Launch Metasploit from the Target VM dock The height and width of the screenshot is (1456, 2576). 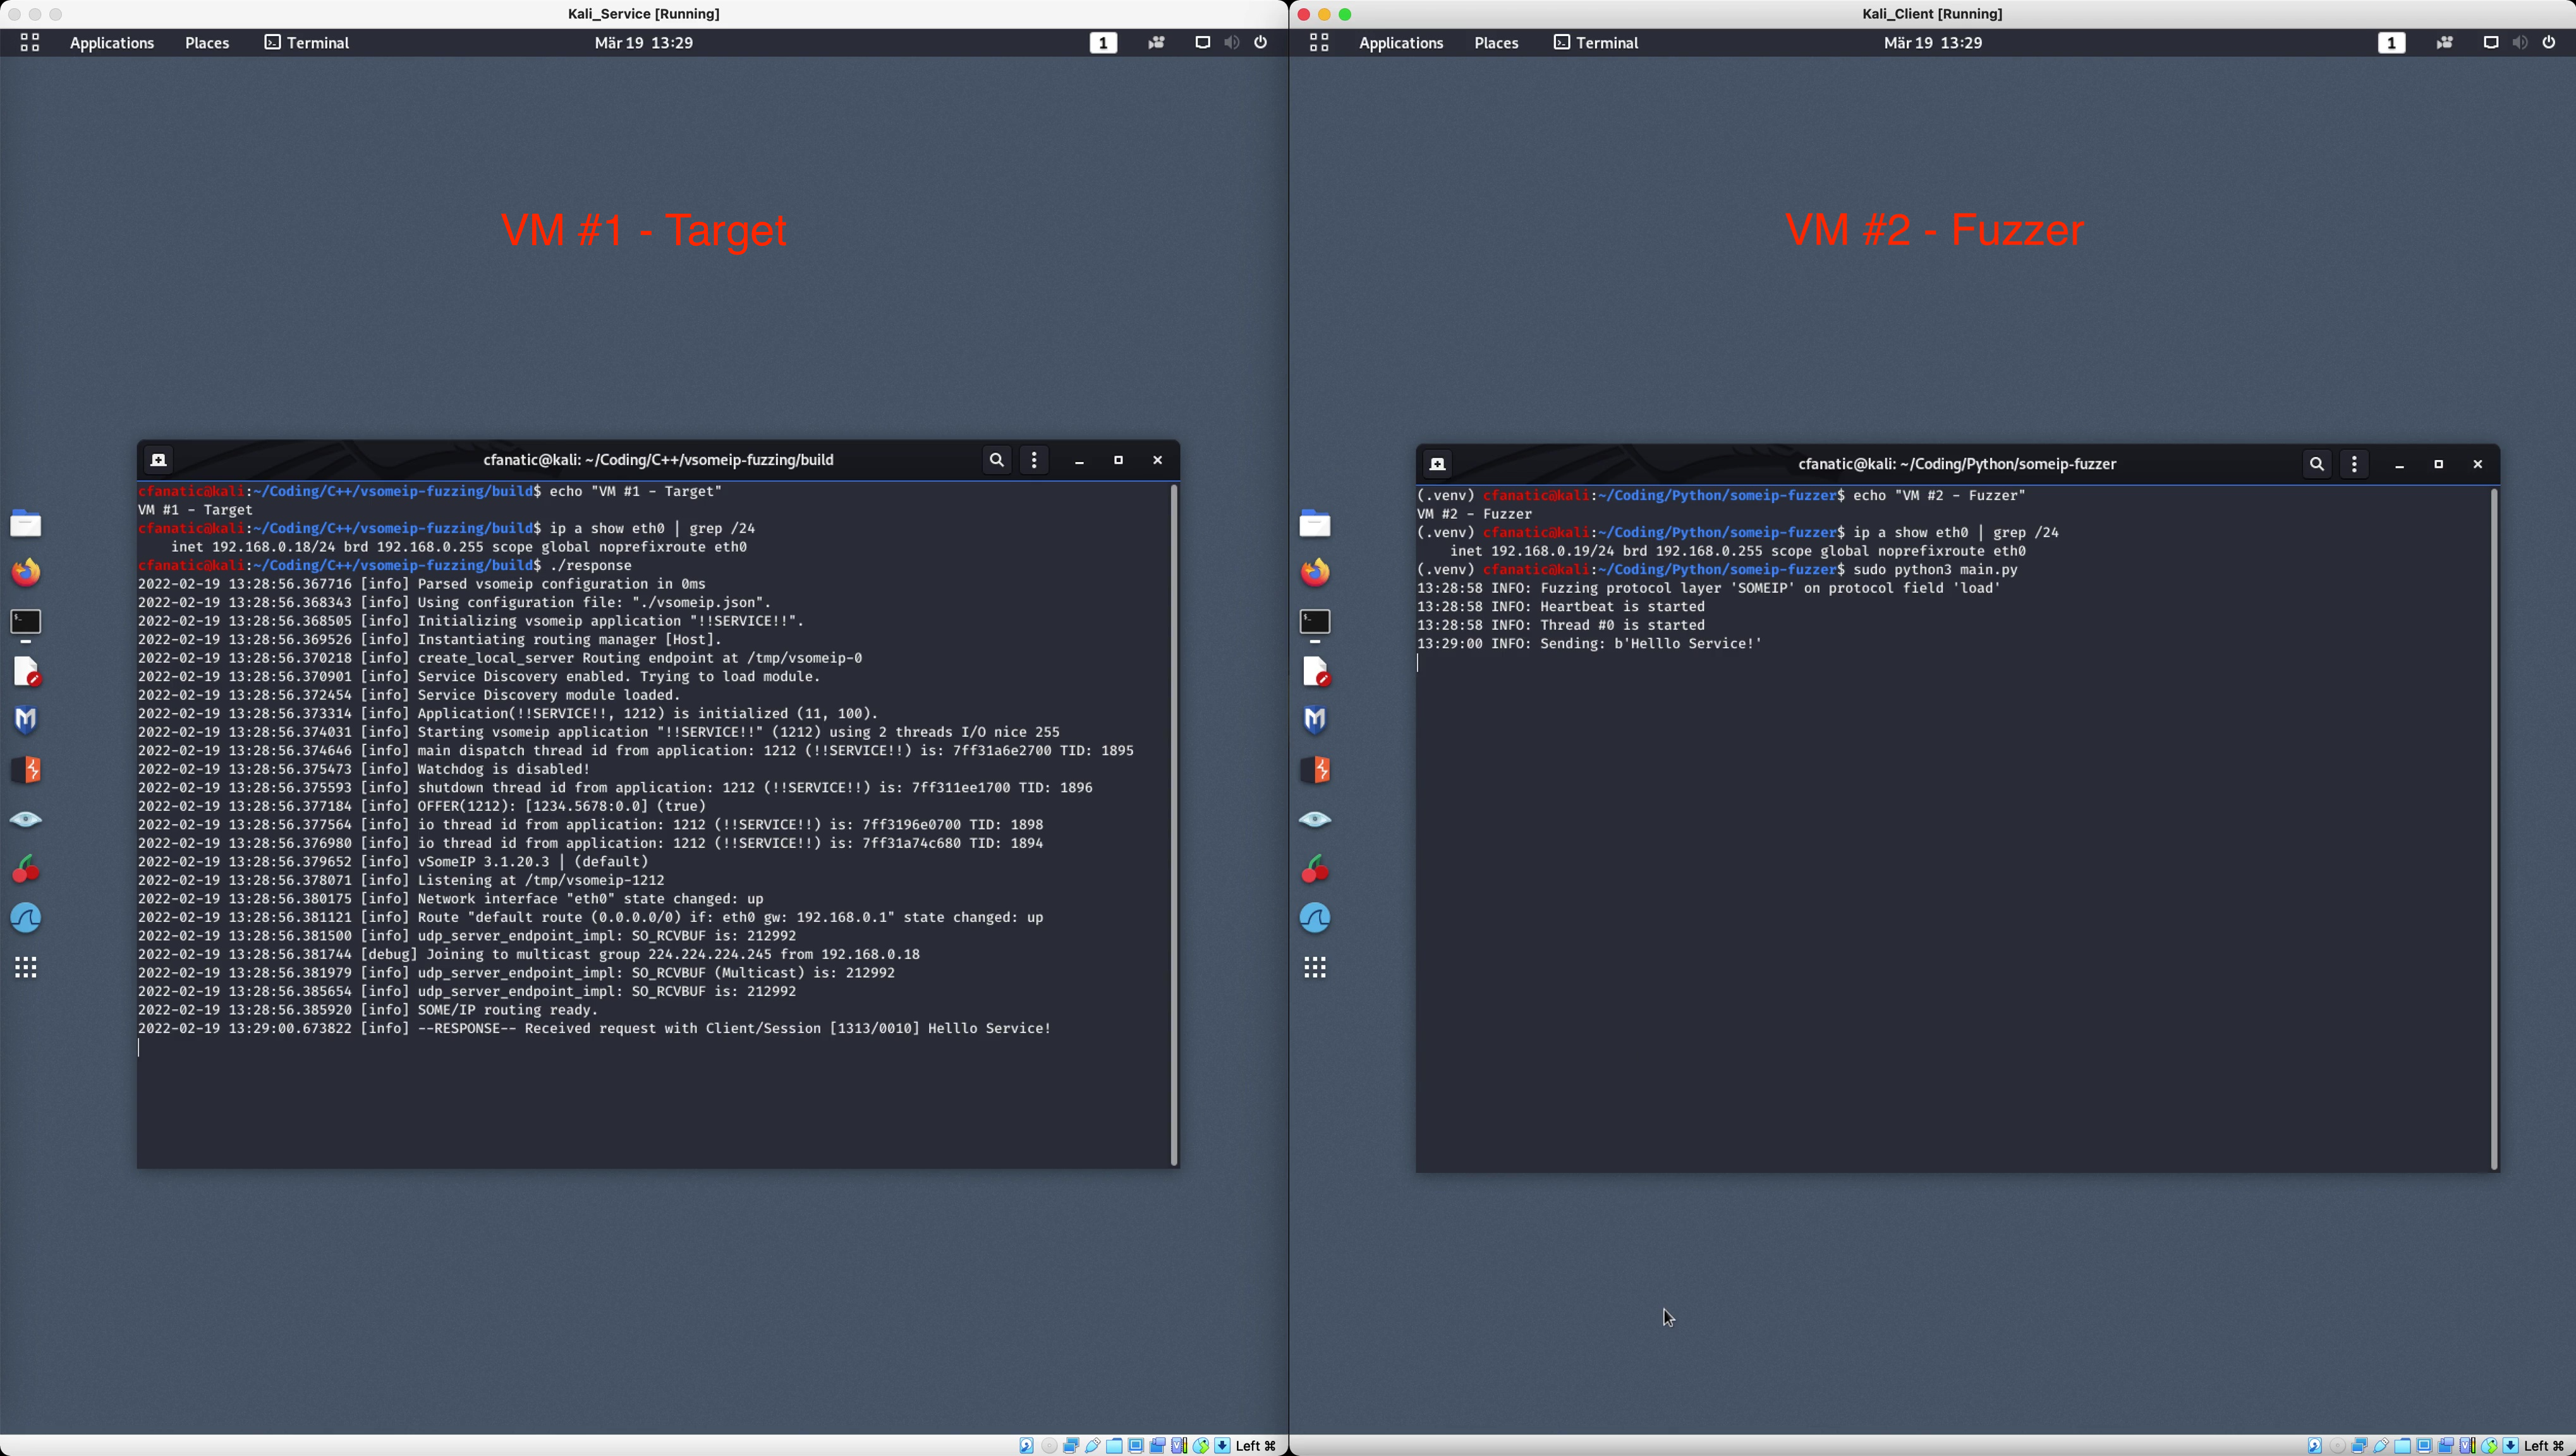pos(26,720)
